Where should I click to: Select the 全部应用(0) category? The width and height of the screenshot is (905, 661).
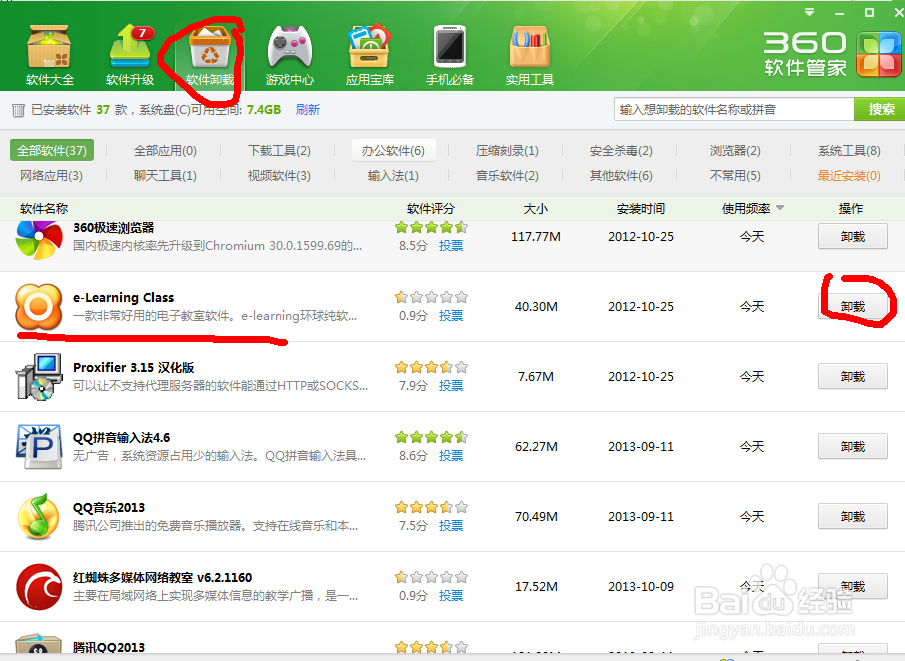(x=165, y=151)
